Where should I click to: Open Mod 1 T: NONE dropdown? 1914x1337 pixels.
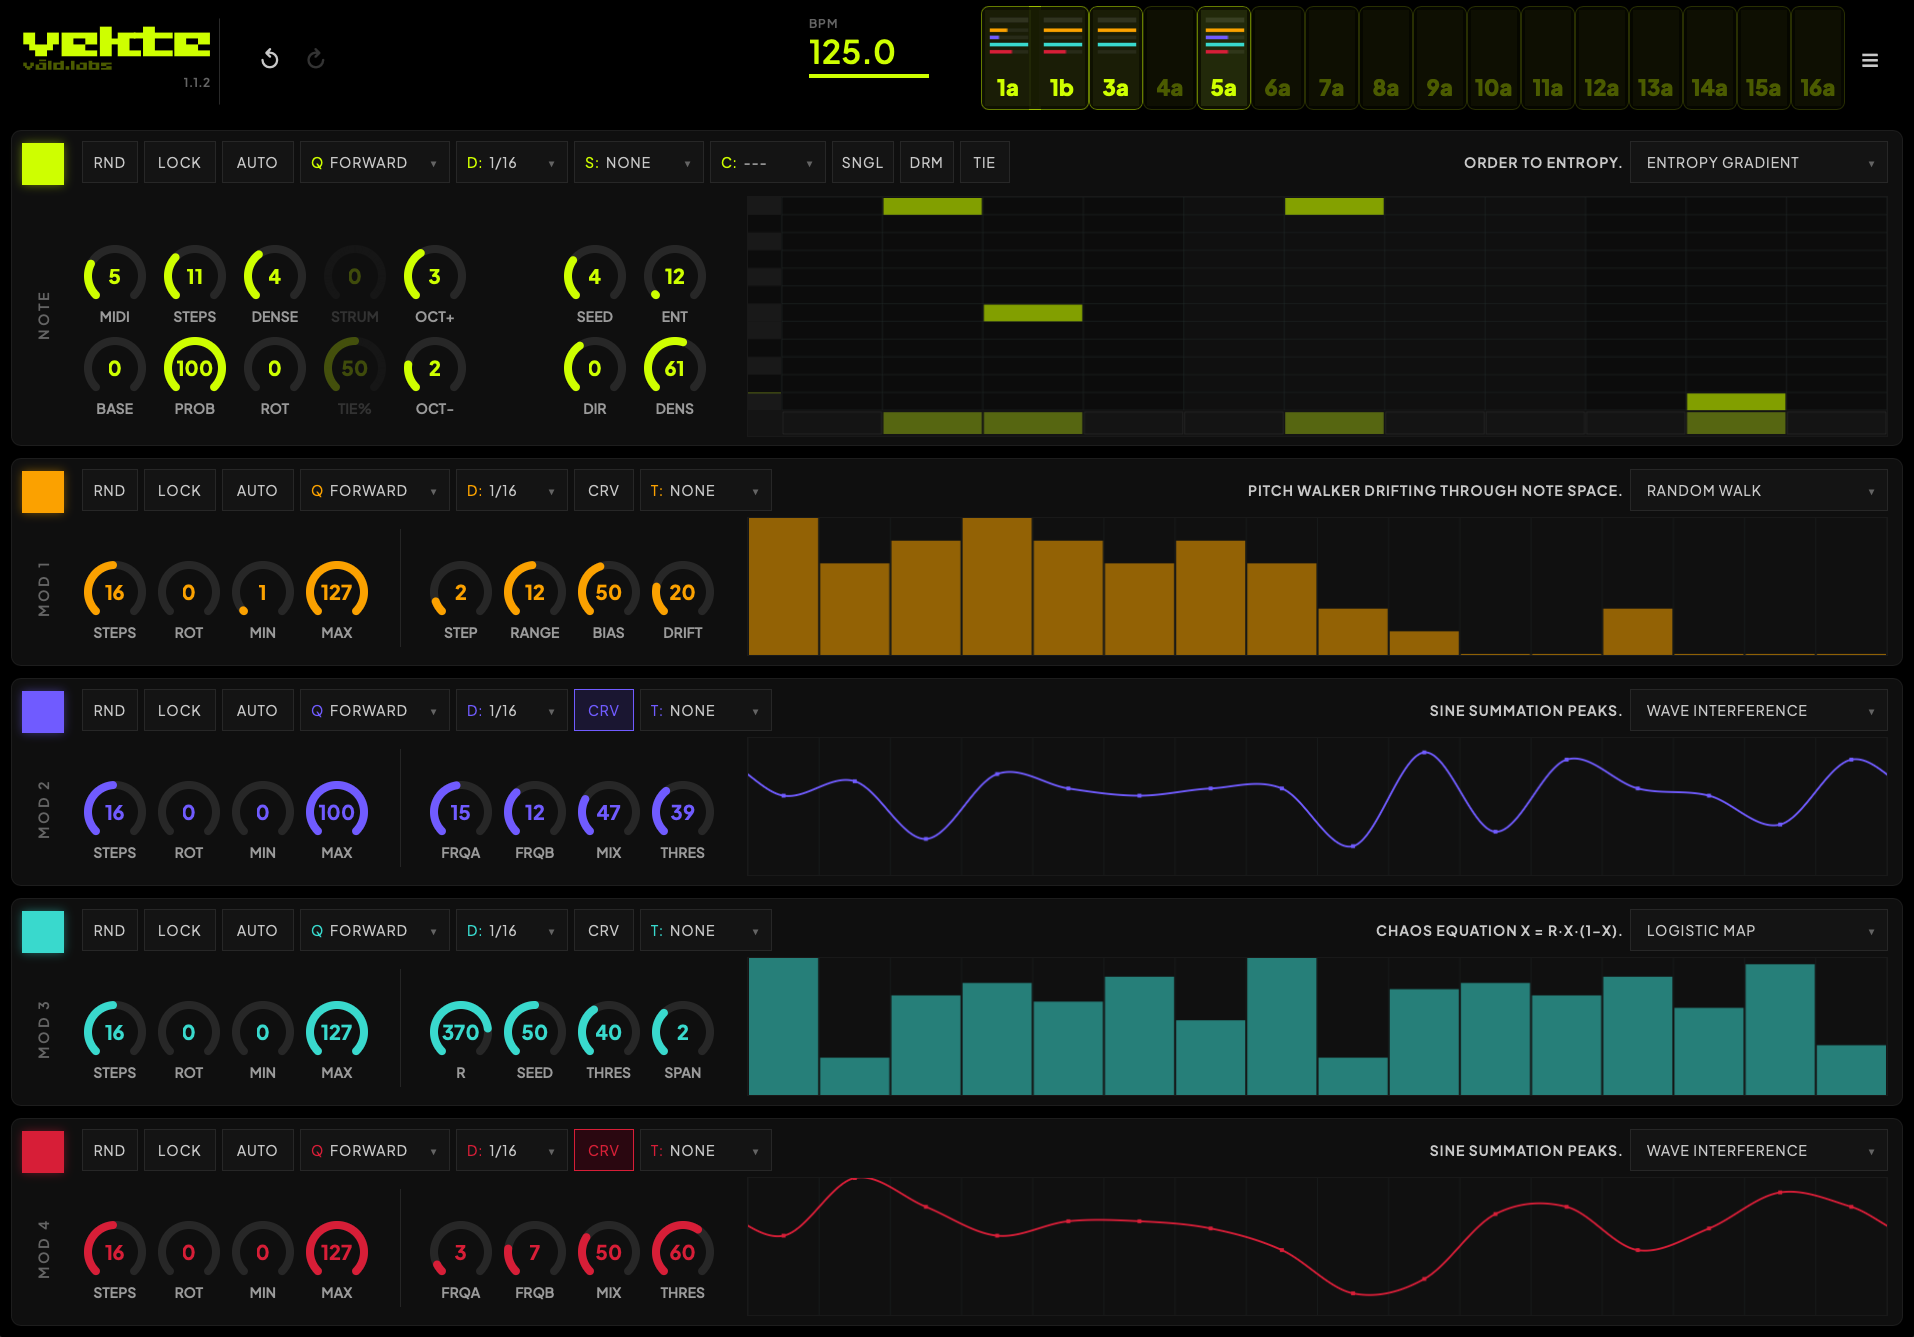pos(705,491)
